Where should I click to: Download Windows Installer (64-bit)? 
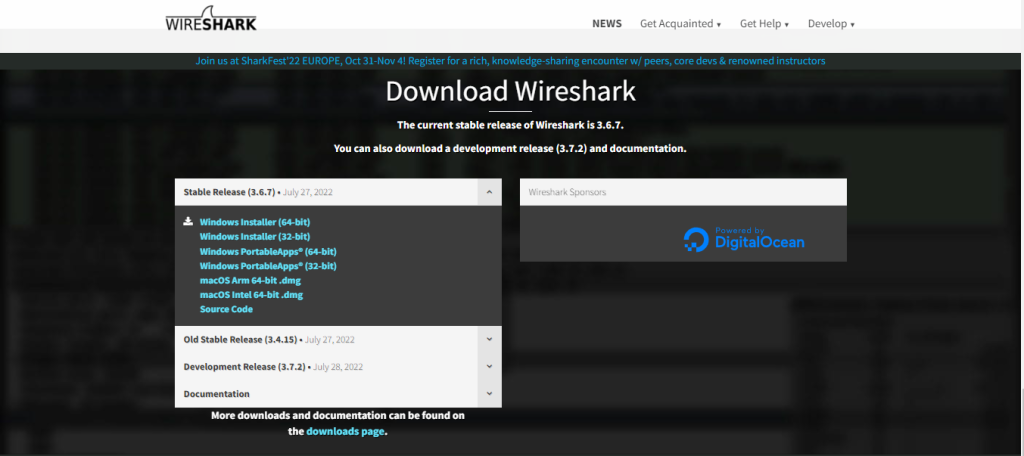255,222
